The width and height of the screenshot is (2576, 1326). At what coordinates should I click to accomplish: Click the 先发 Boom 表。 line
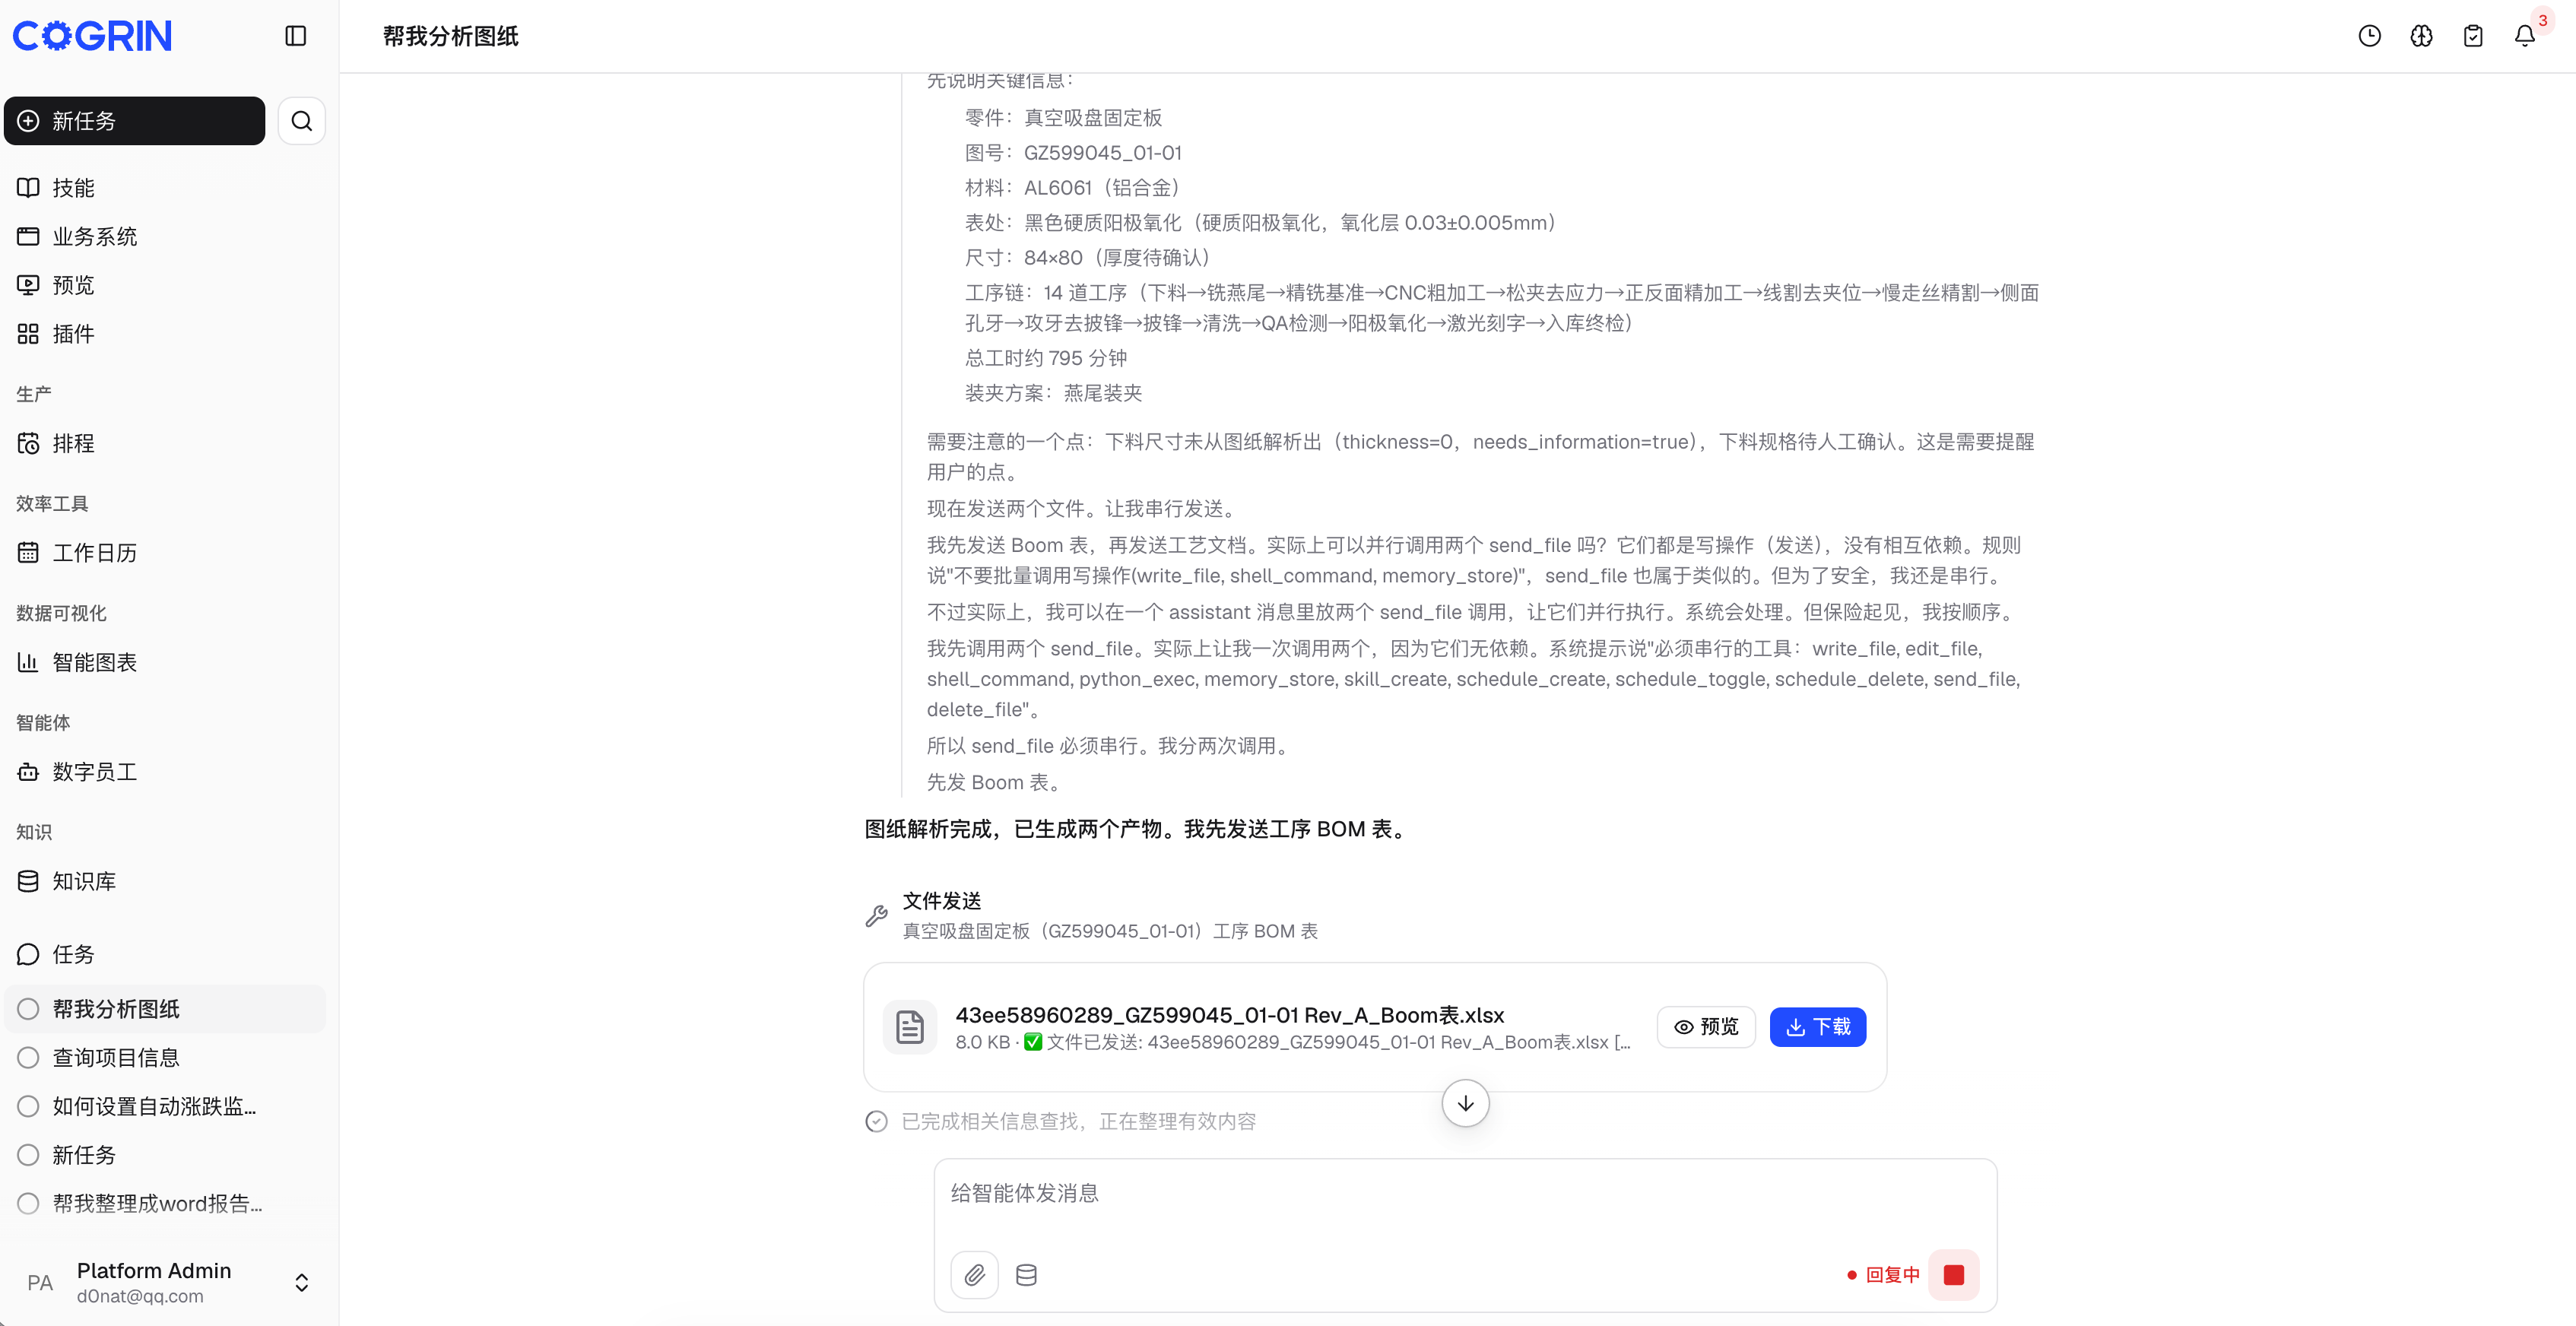[998, 782]
